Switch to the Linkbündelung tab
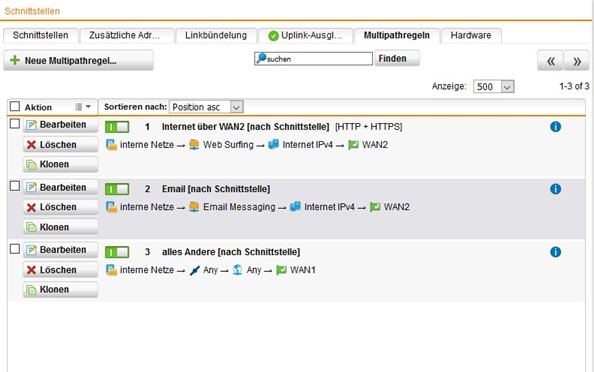Viewport: 594px width, 372px height. [216, 36]
